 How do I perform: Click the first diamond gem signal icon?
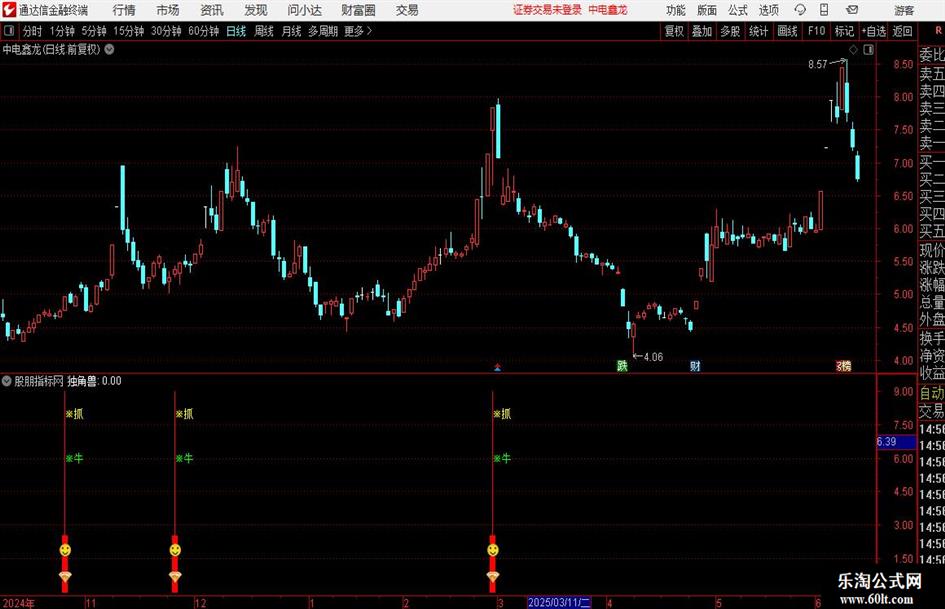point(65,576)
